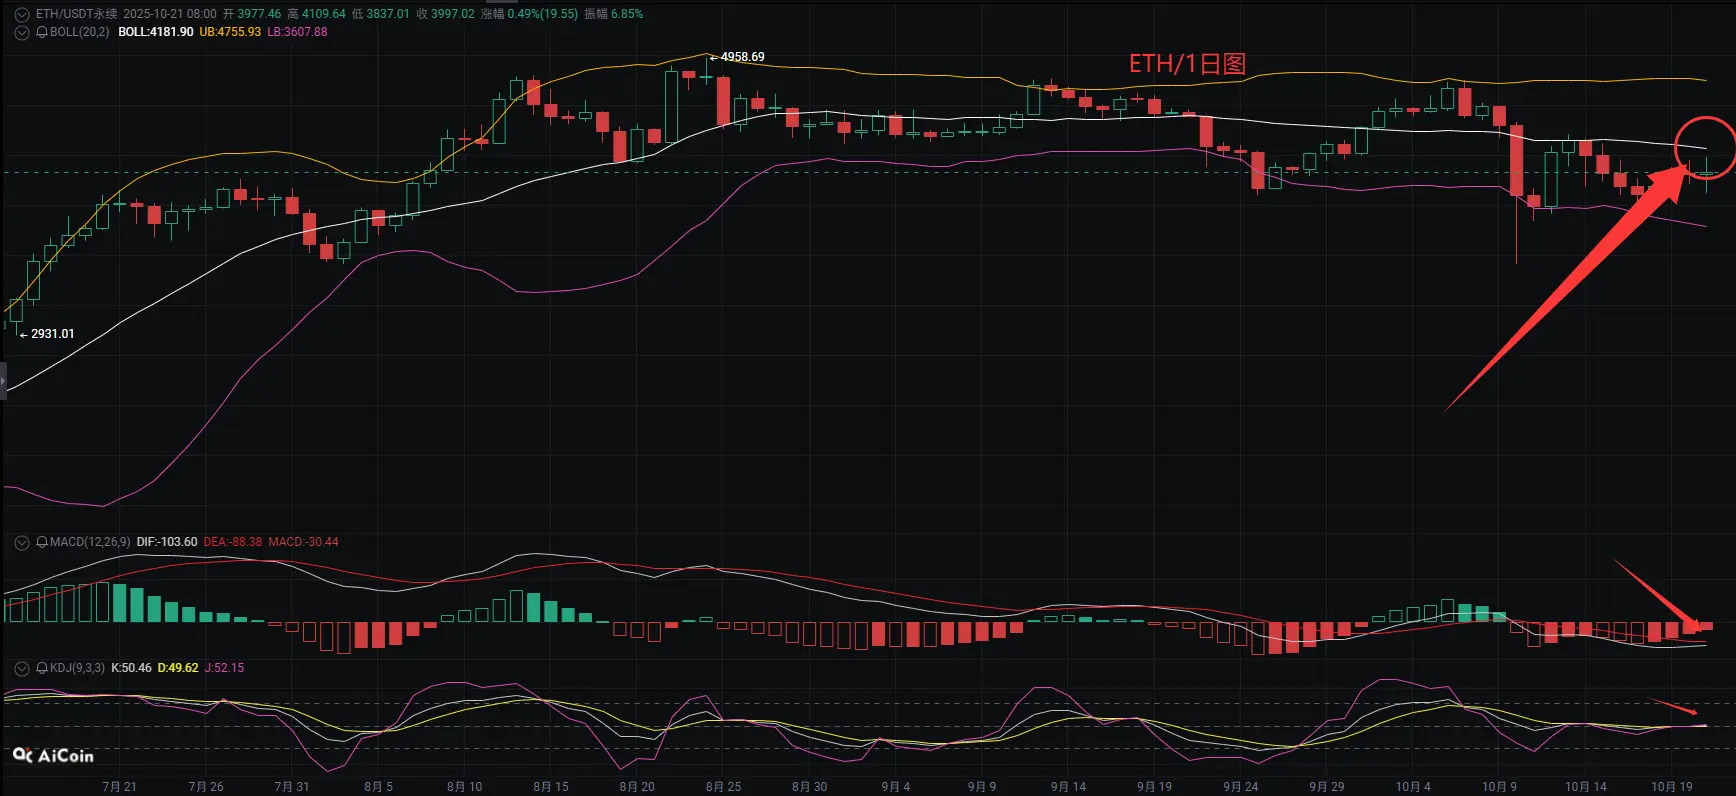Collapse the MACD(12,26,9) indicator chevron

pyautogui.click(x=22, y=542)
